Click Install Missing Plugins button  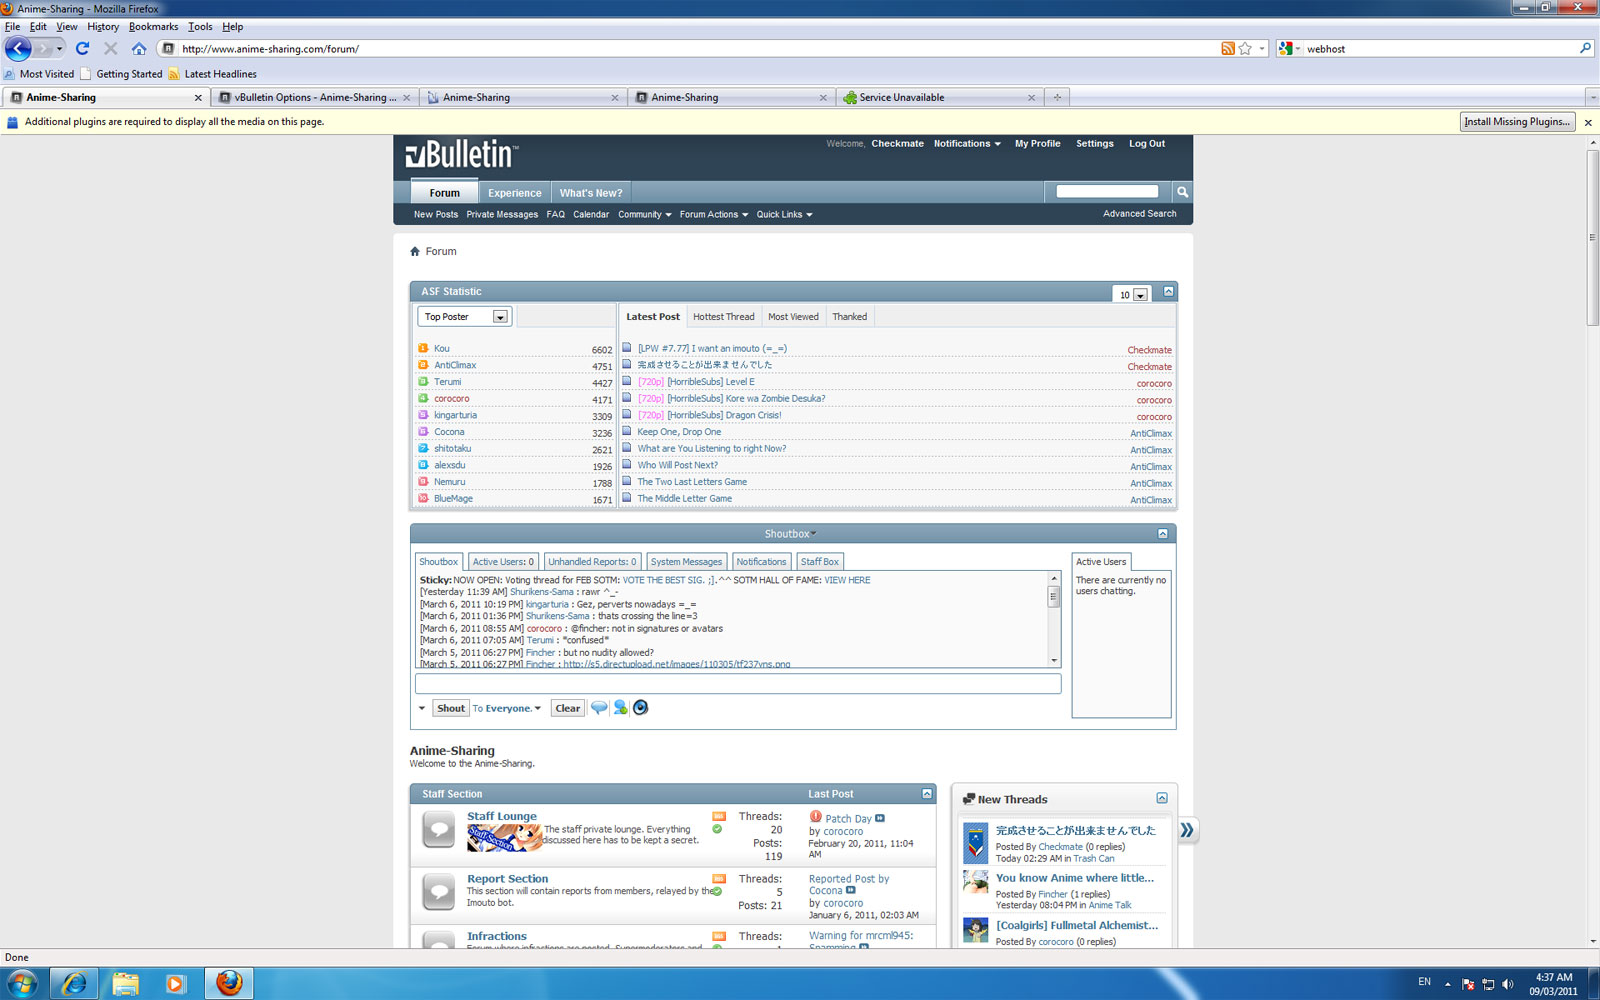1517,122
